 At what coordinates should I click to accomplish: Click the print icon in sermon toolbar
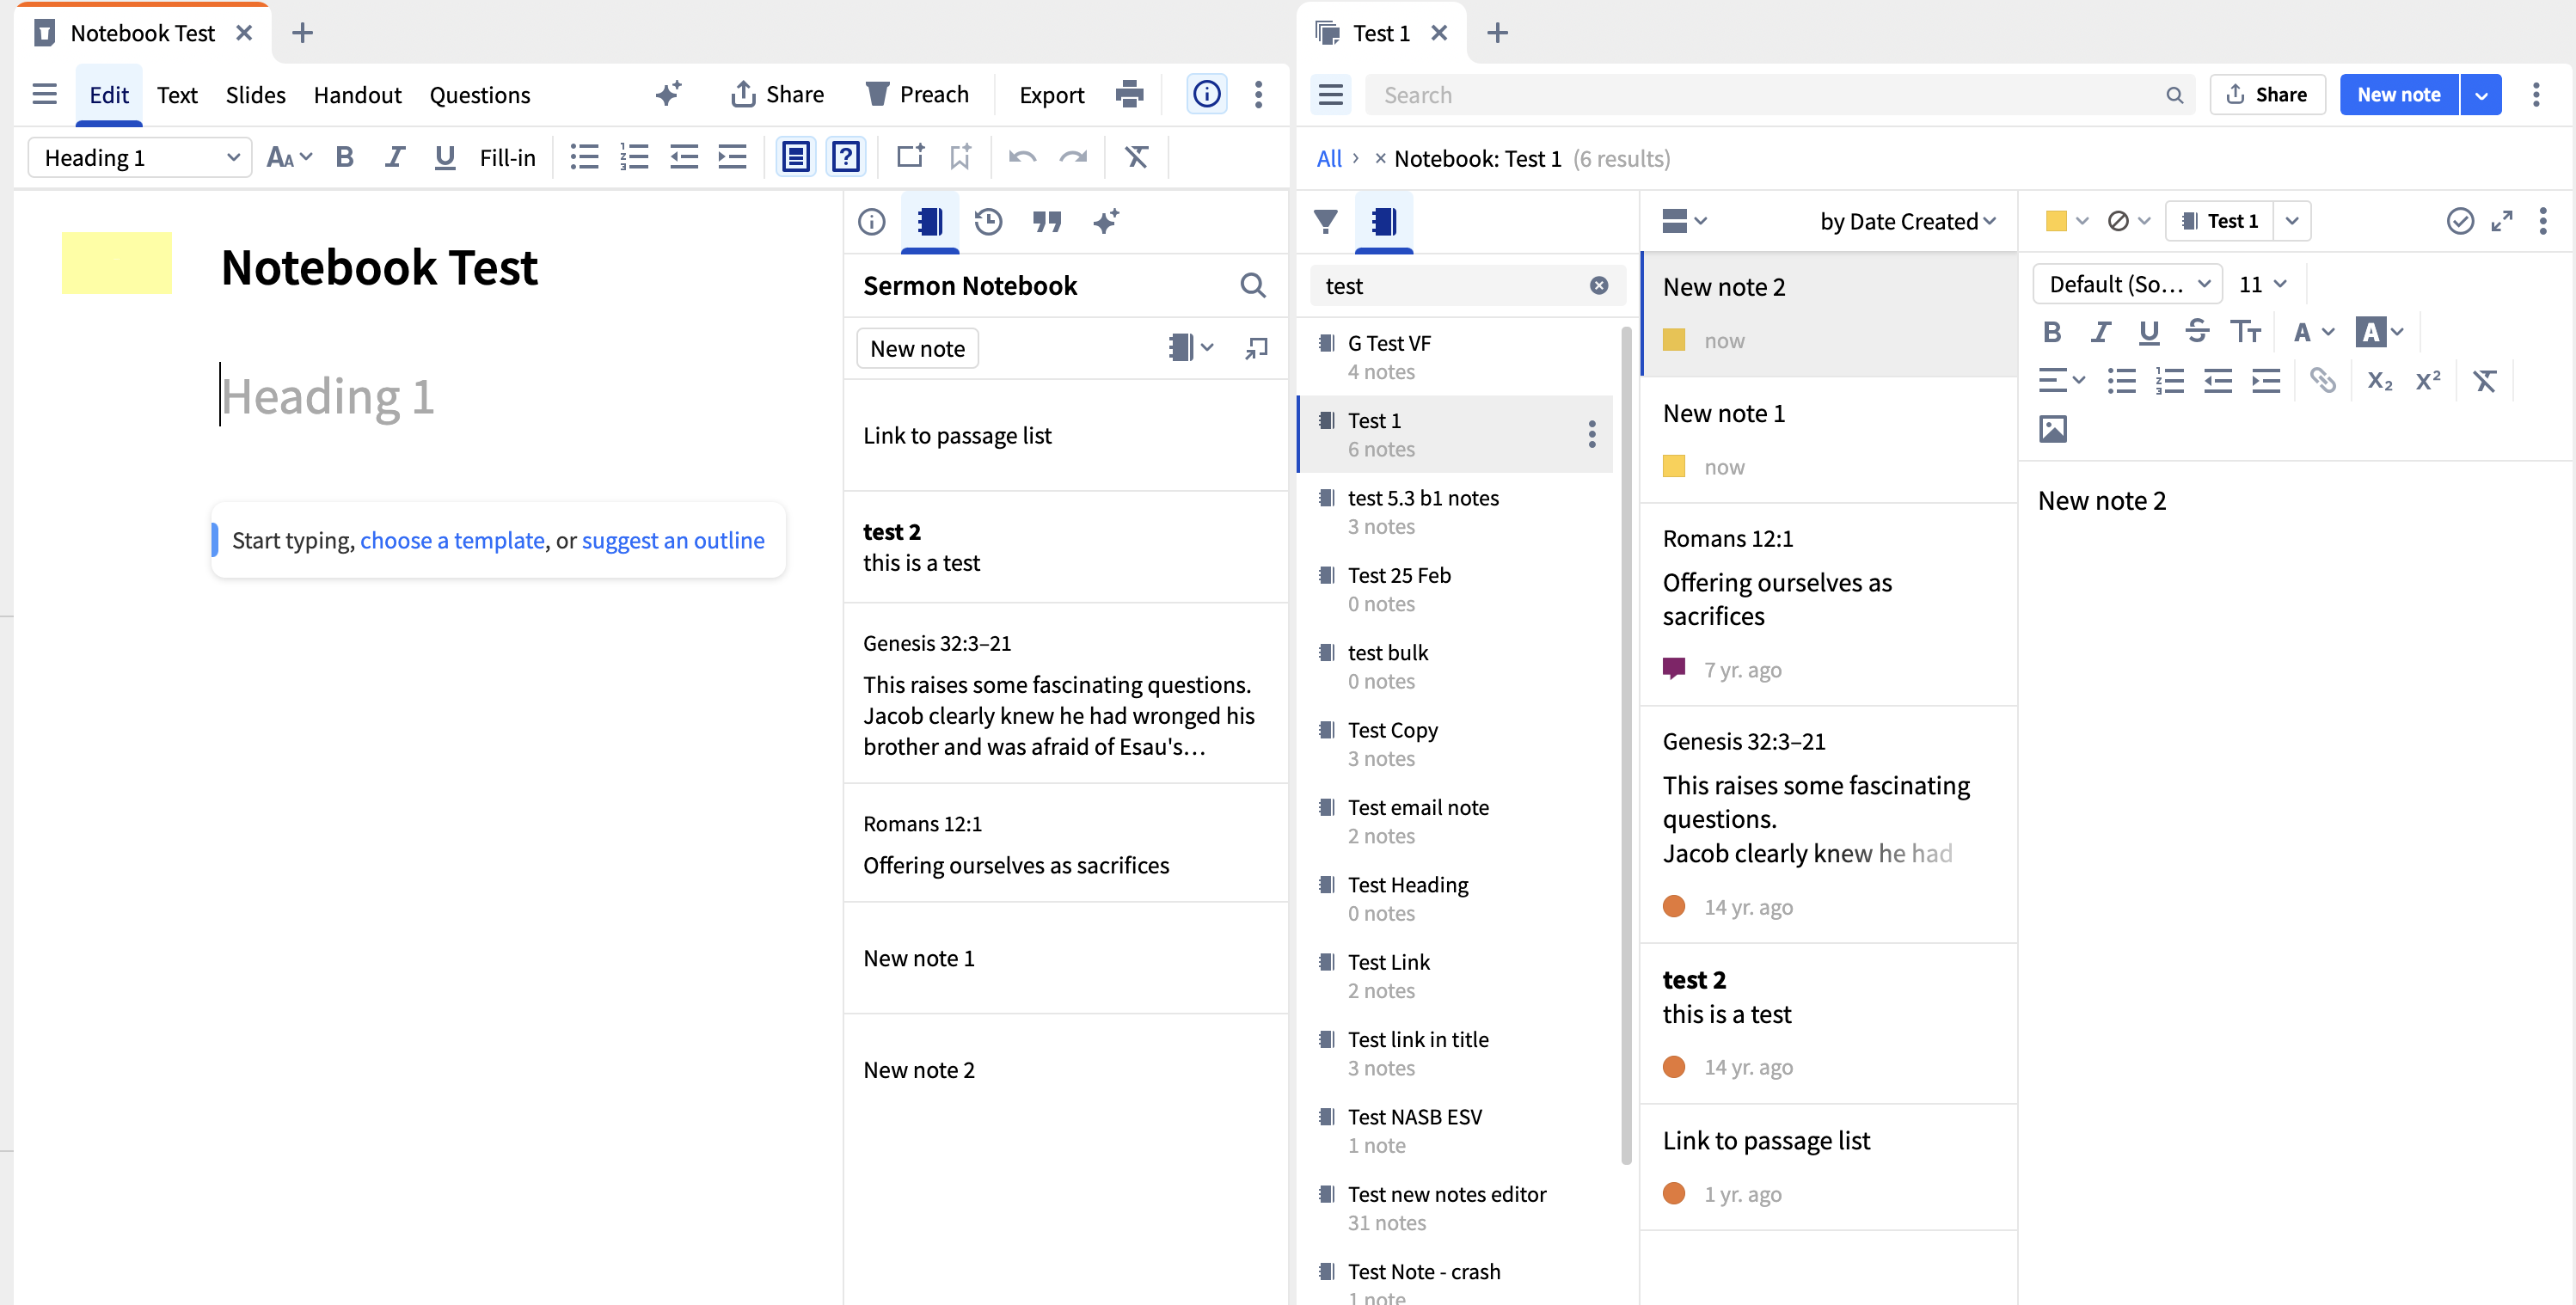(1129, 94)
